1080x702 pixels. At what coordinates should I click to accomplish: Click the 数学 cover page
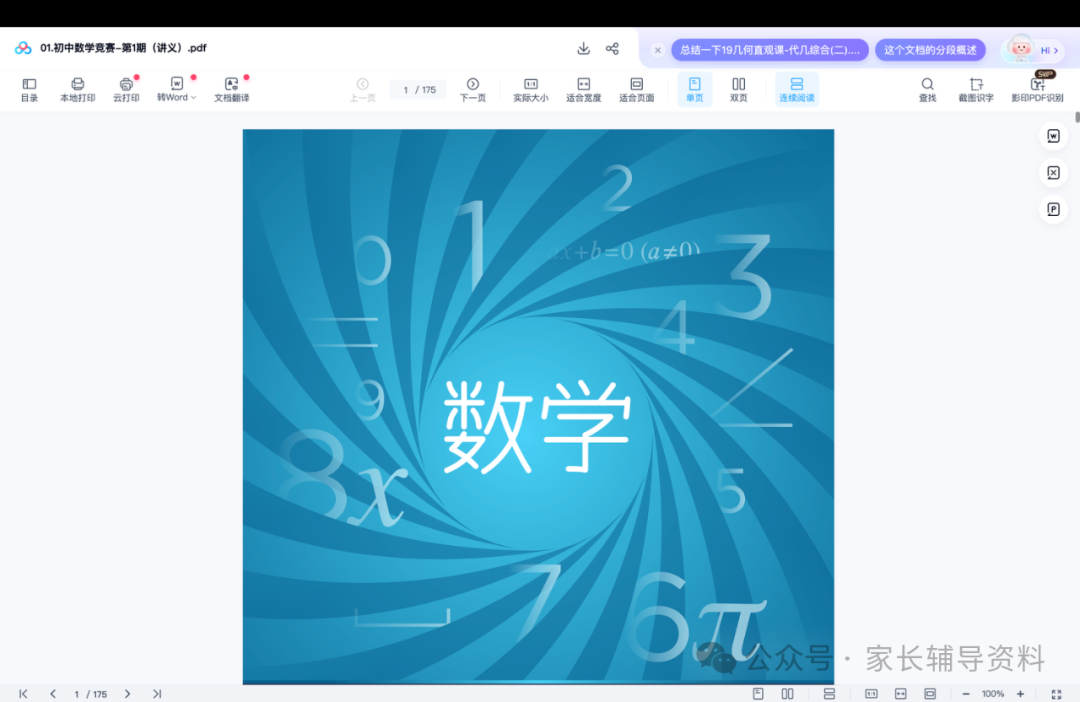coord(538,406)
